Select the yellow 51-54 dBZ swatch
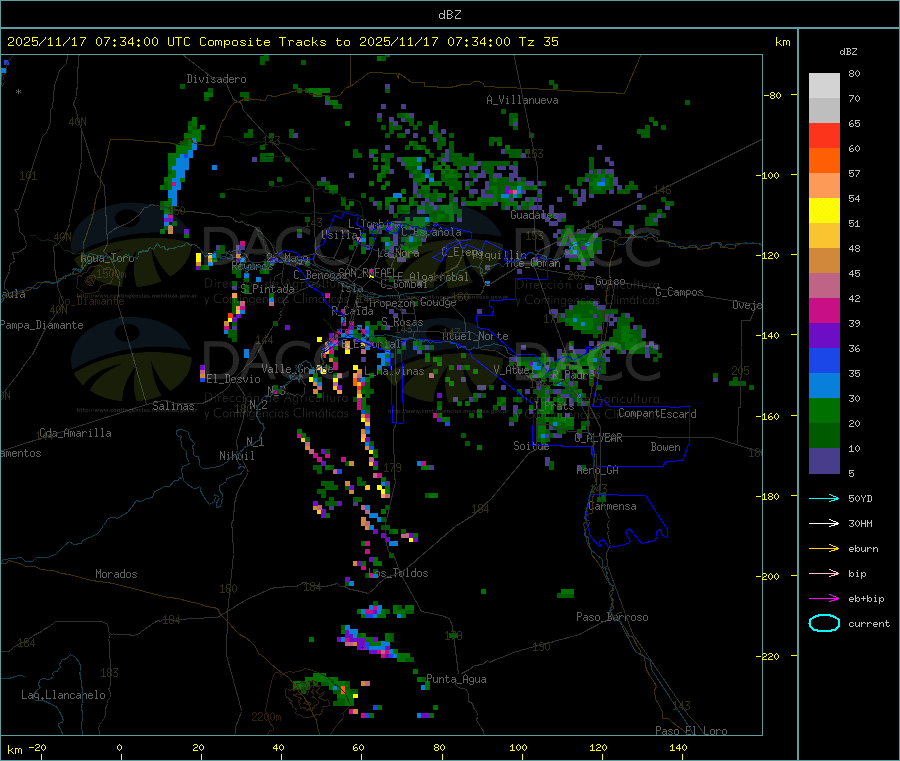 coord(824,211)
